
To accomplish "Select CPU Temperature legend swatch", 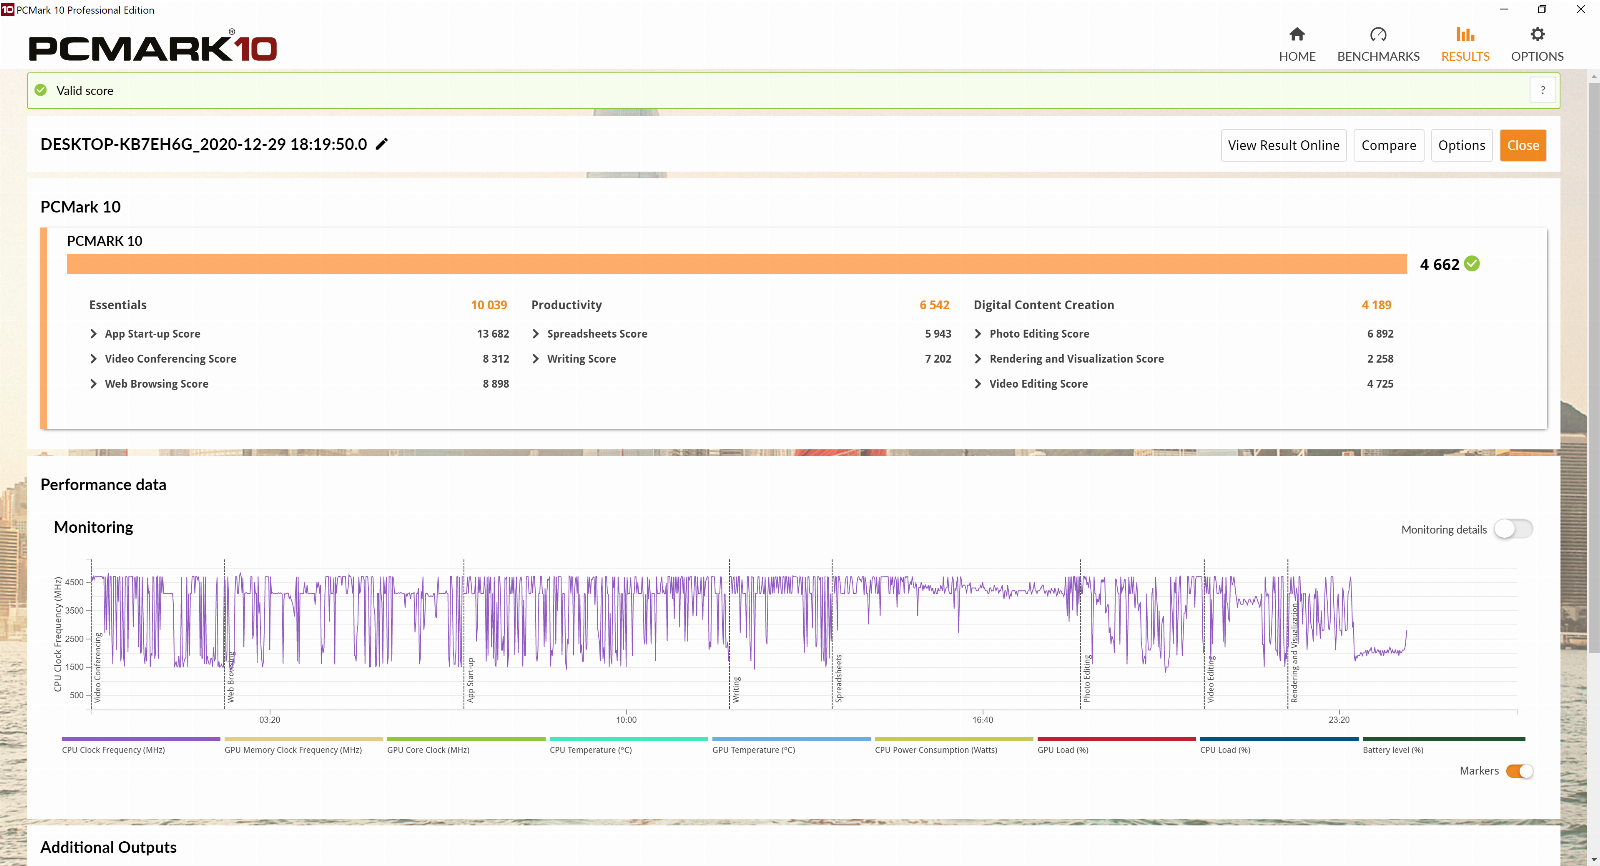I will tap(629, 739).
